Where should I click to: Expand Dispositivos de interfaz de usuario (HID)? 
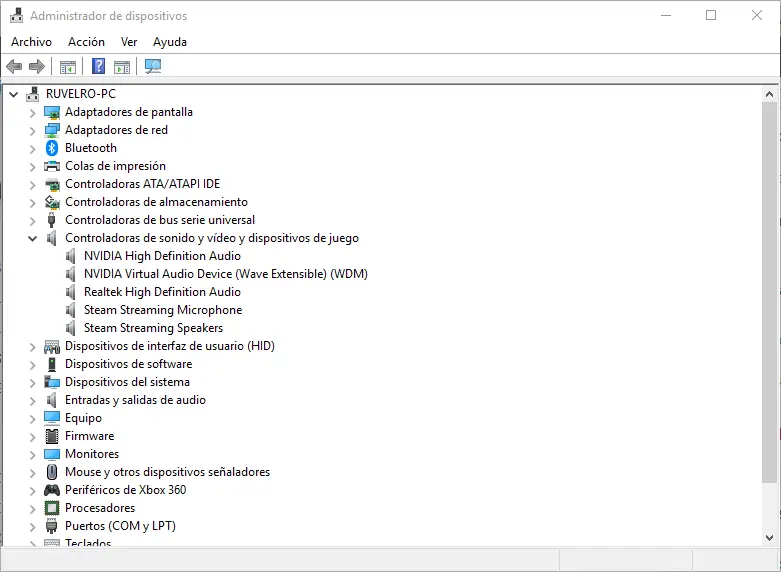[x=32, y=347]
